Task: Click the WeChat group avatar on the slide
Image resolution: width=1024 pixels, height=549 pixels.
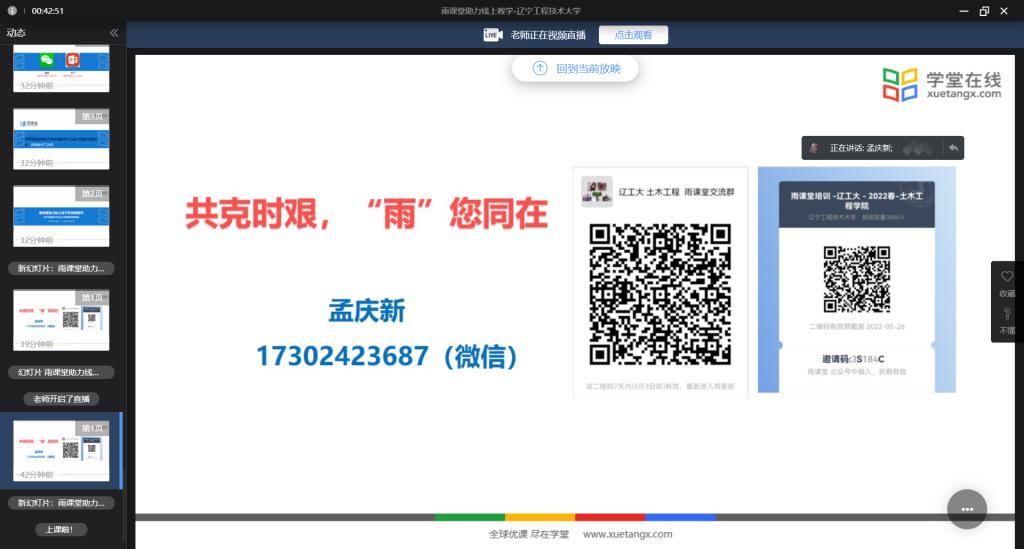Action: tap(597, 191)
